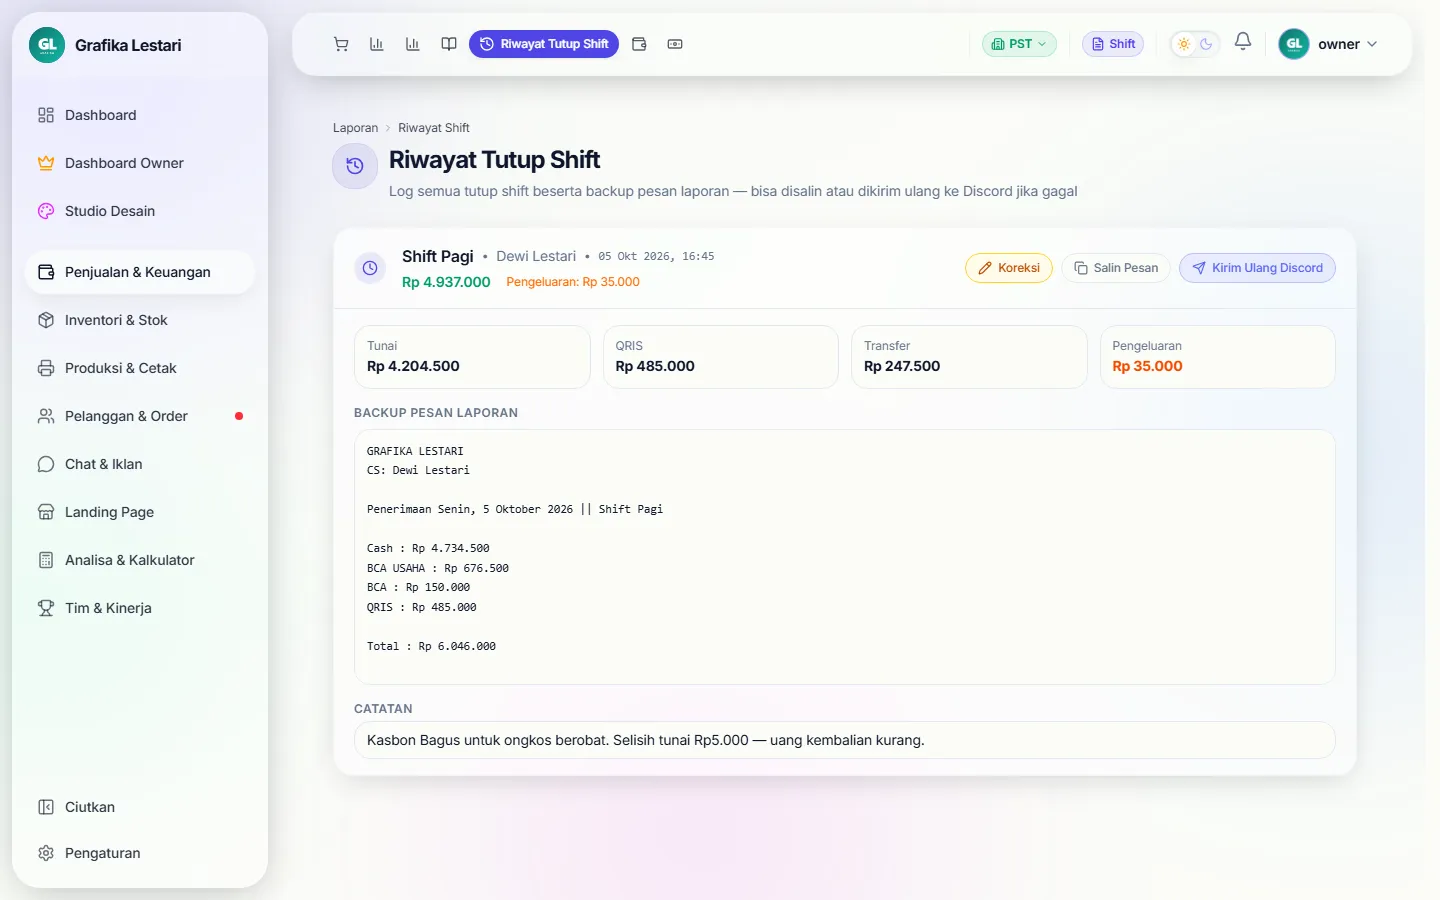Viewport: 1440px width, 900px height.
Task: Open Produksi & Cetak section
Action: pyautogui.click(x=140, y=368)
